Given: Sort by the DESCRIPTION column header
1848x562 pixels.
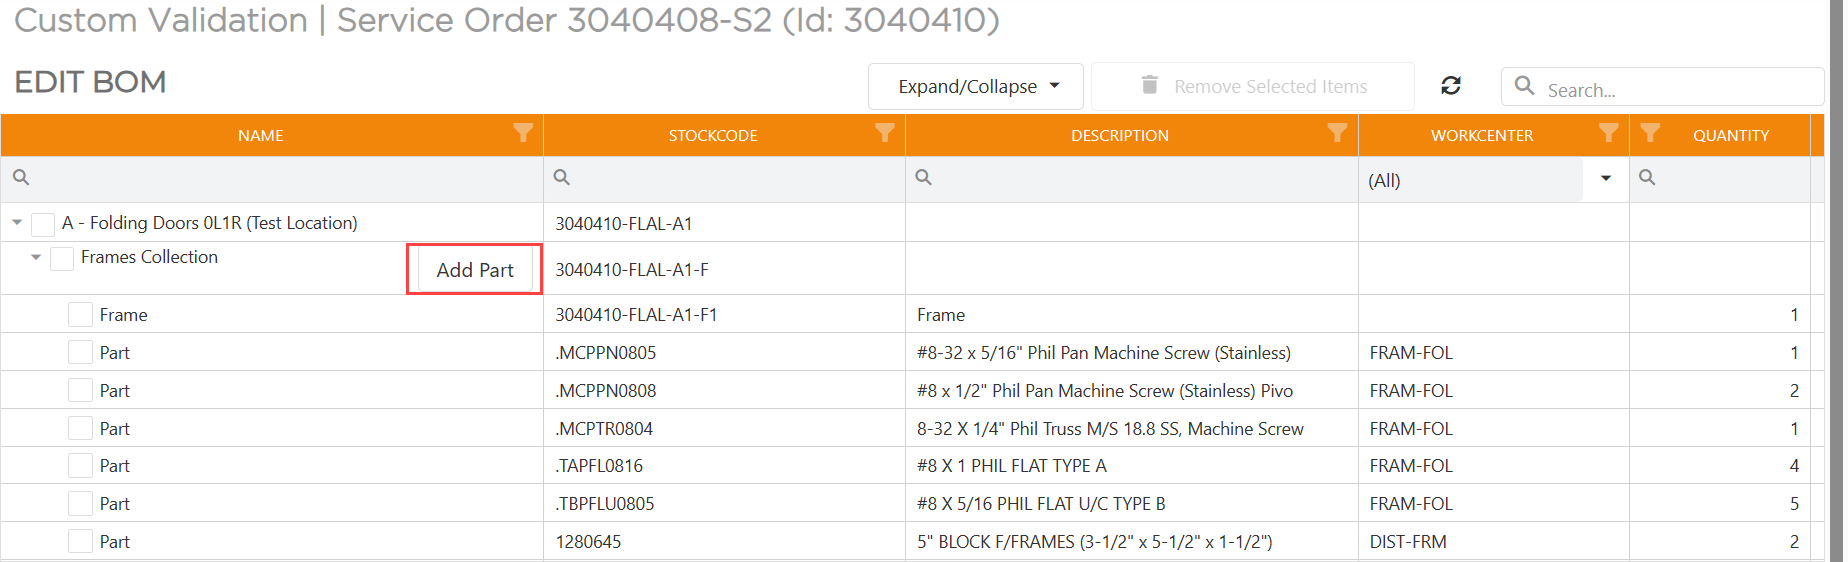Looking at the screenshot, I should pos(1120,135).
